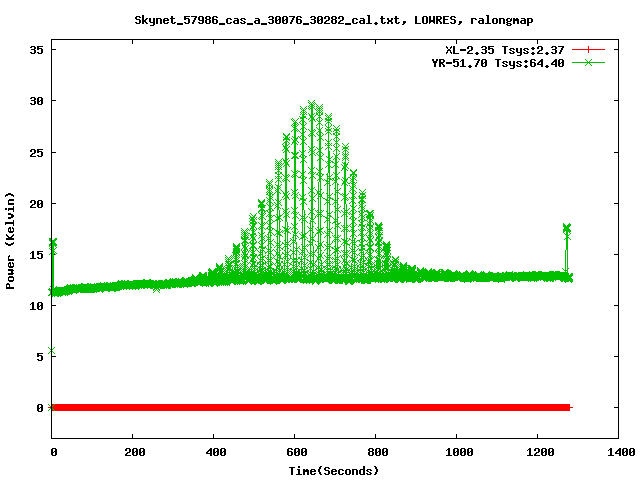Click the isolated green data point near 5 Kelvin
Viewport: 640px width, 480px height.
51,351
